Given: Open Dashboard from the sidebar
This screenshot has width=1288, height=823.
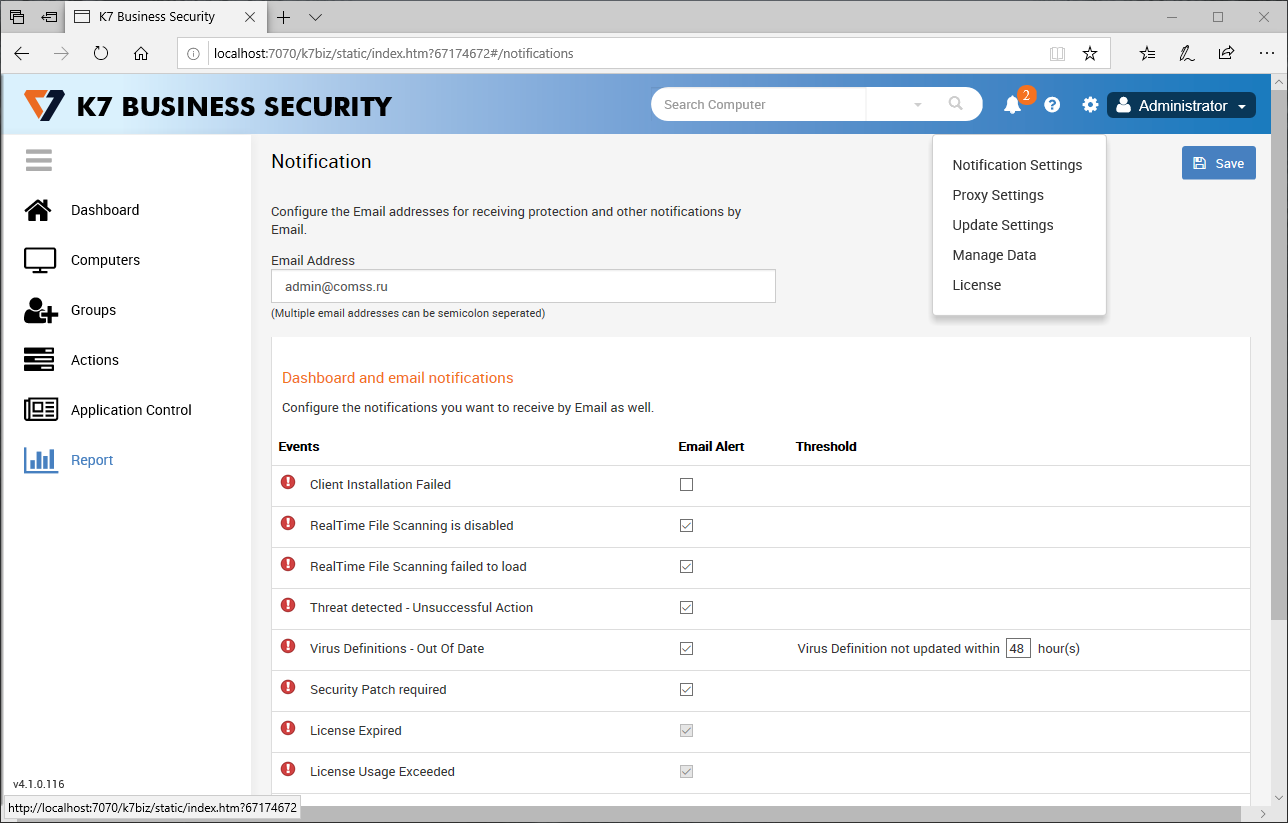Looking at the screenshot, I should pos(104,210).
